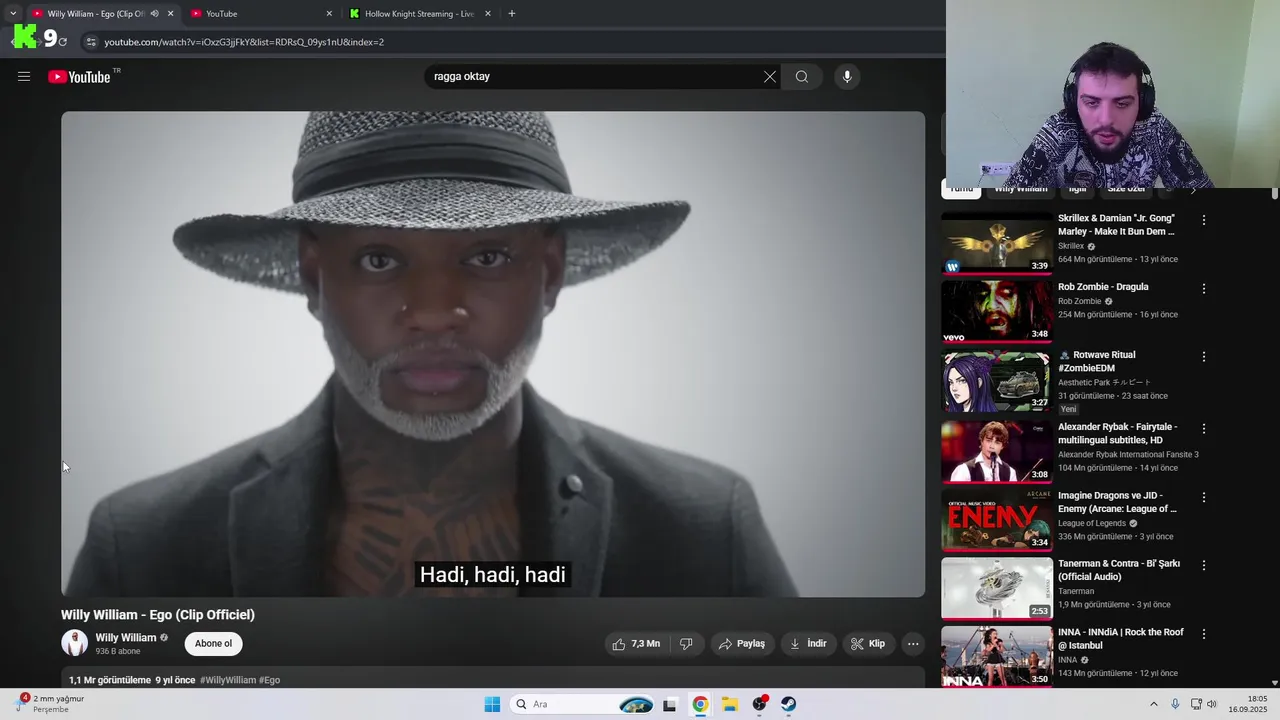Click Rob Zombie - Dragula video title

click(x=1103, y=287)
